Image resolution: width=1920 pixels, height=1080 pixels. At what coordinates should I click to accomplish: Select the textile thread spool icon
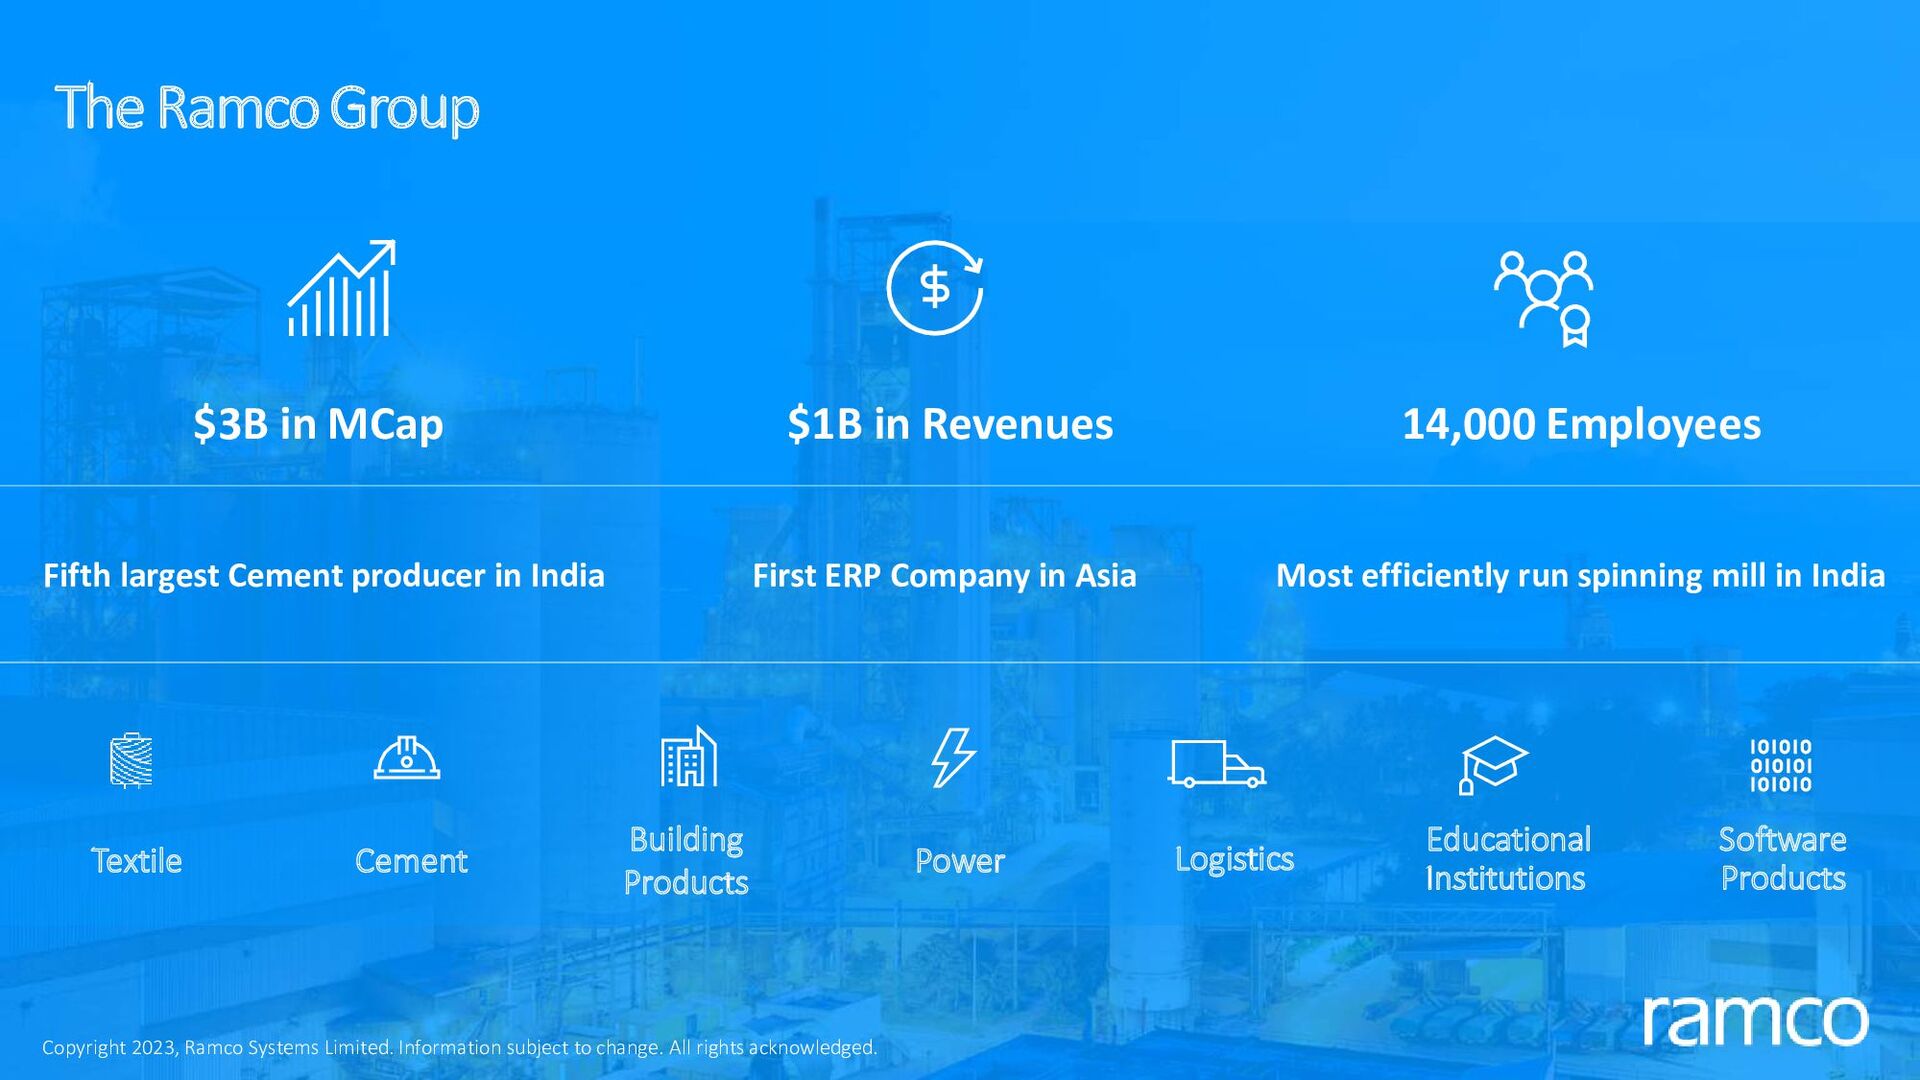[x=131, y=760]
